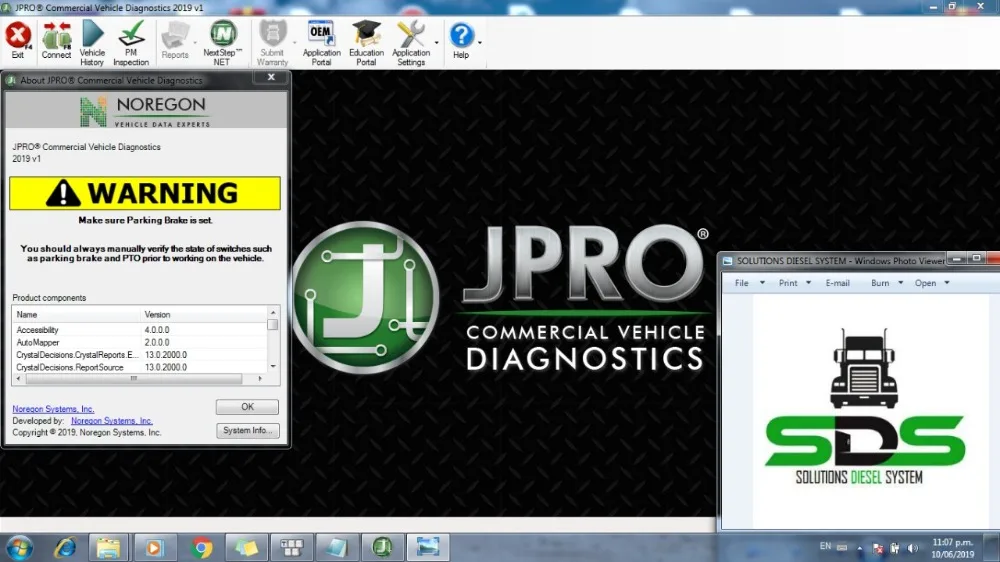Click the vertical scrollbar thumb in components list
Viewport: 1000px width, 562px height.
point(273,325)
